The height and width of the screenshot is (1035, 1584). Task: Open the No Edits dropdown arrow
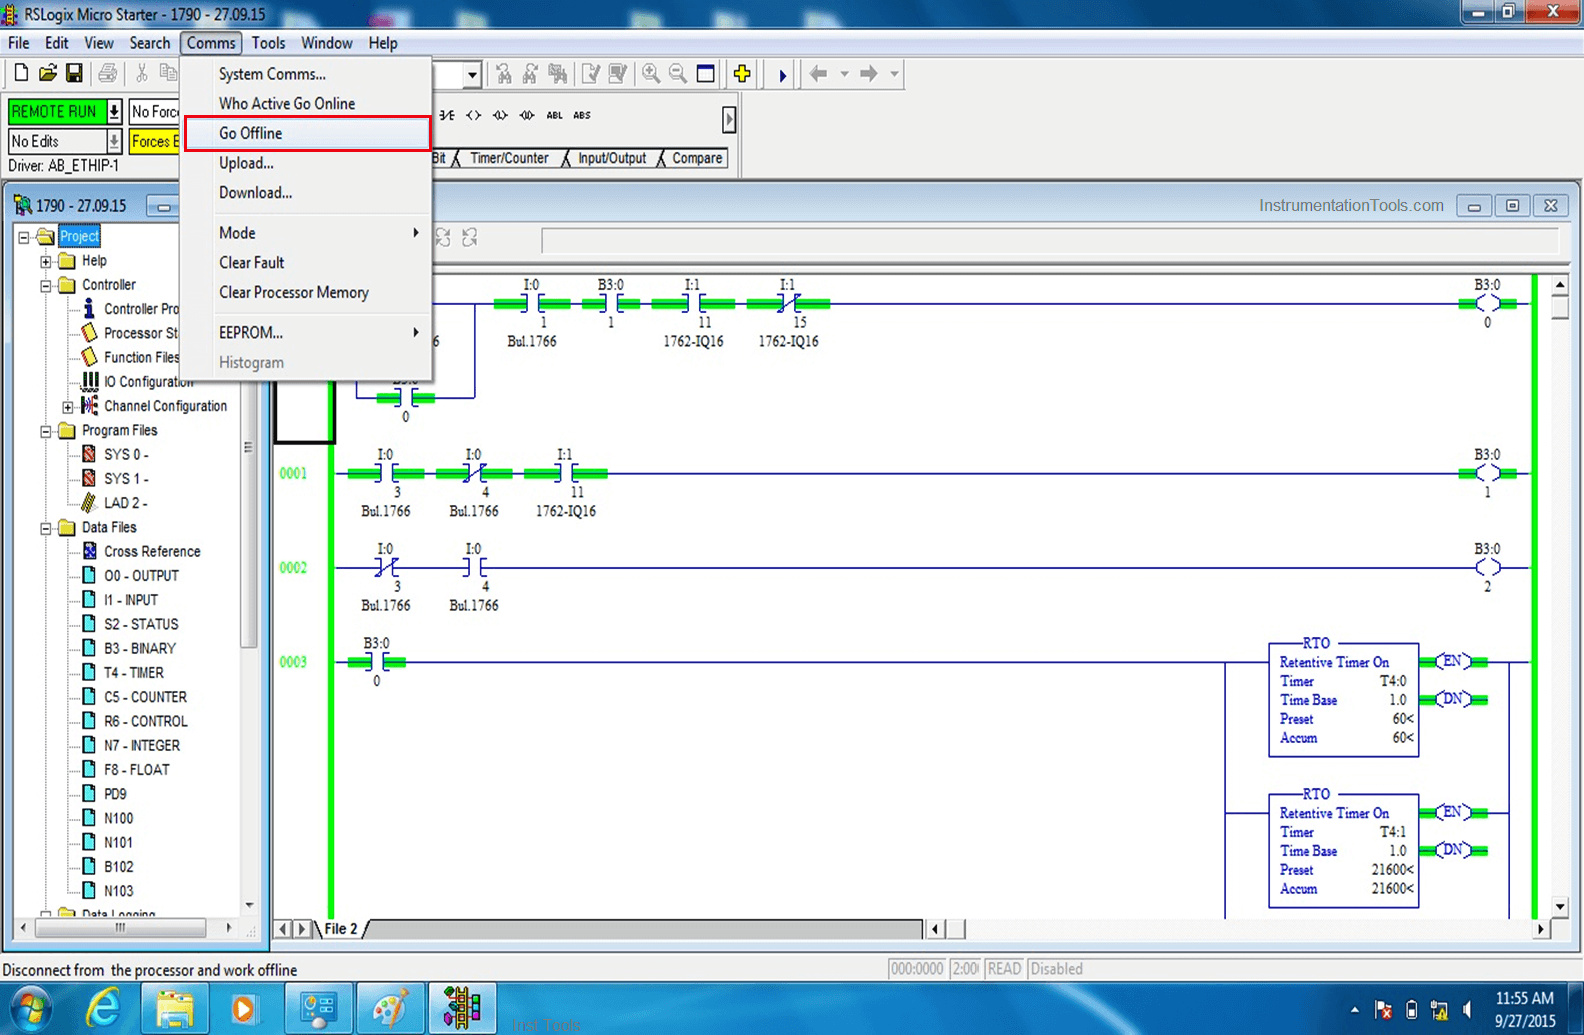point(114,141)
